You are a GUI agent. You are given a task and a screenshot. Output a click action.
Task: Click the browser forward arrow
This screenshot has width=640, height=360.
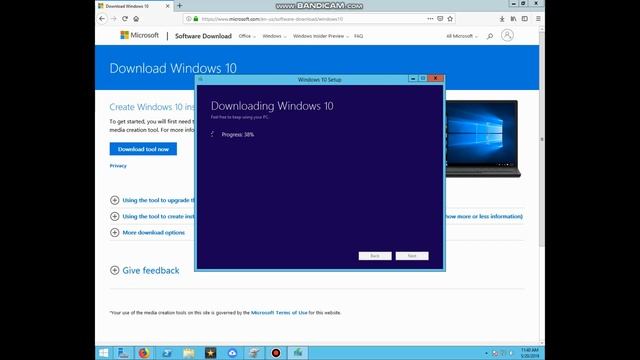(113, 19)
